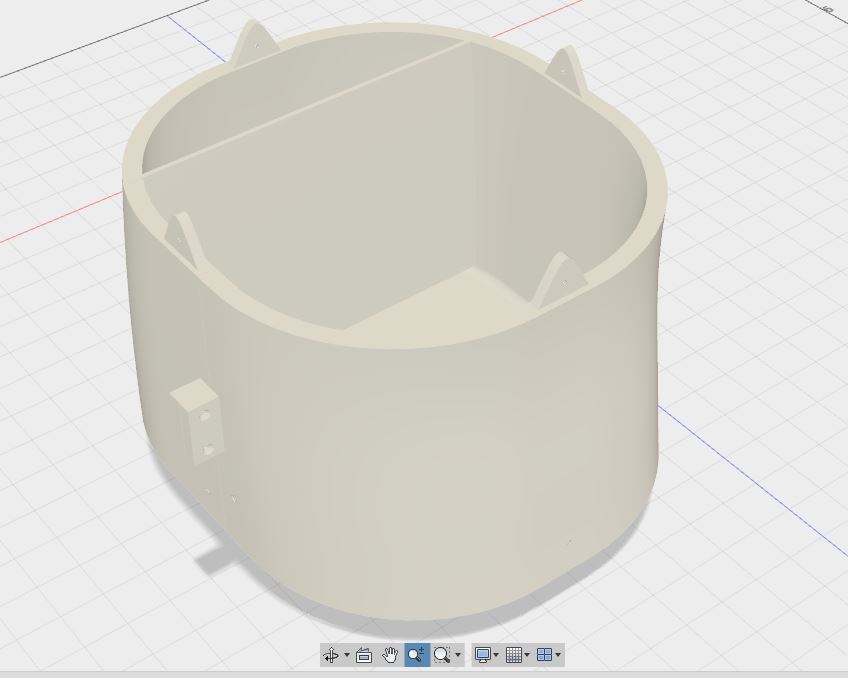Open the Viewports layout icon
The image size is (848, 678).
click(545, 655)
